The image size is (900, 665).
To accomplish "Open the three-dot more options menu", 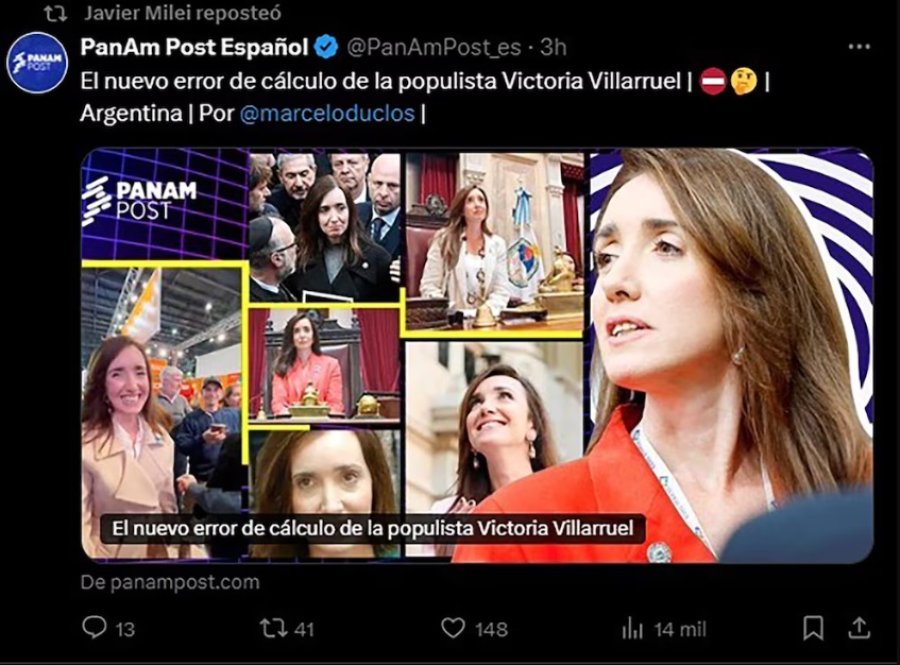I will click(x=859, y=46).
